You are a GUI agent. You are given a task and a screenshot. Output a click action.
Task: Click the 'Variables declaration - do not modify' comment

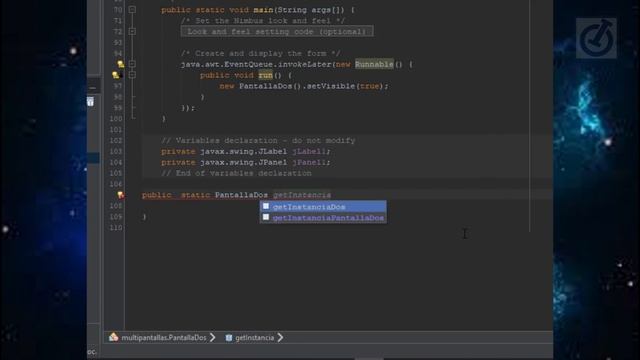[x=258, y=140]
